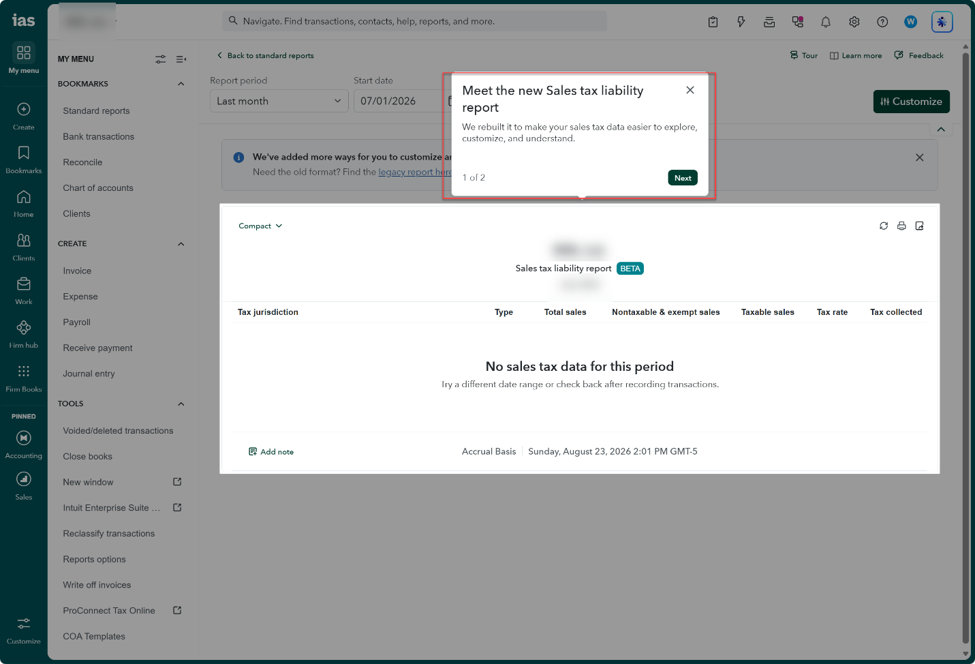Open Receive payment

(x=98, y=348)
